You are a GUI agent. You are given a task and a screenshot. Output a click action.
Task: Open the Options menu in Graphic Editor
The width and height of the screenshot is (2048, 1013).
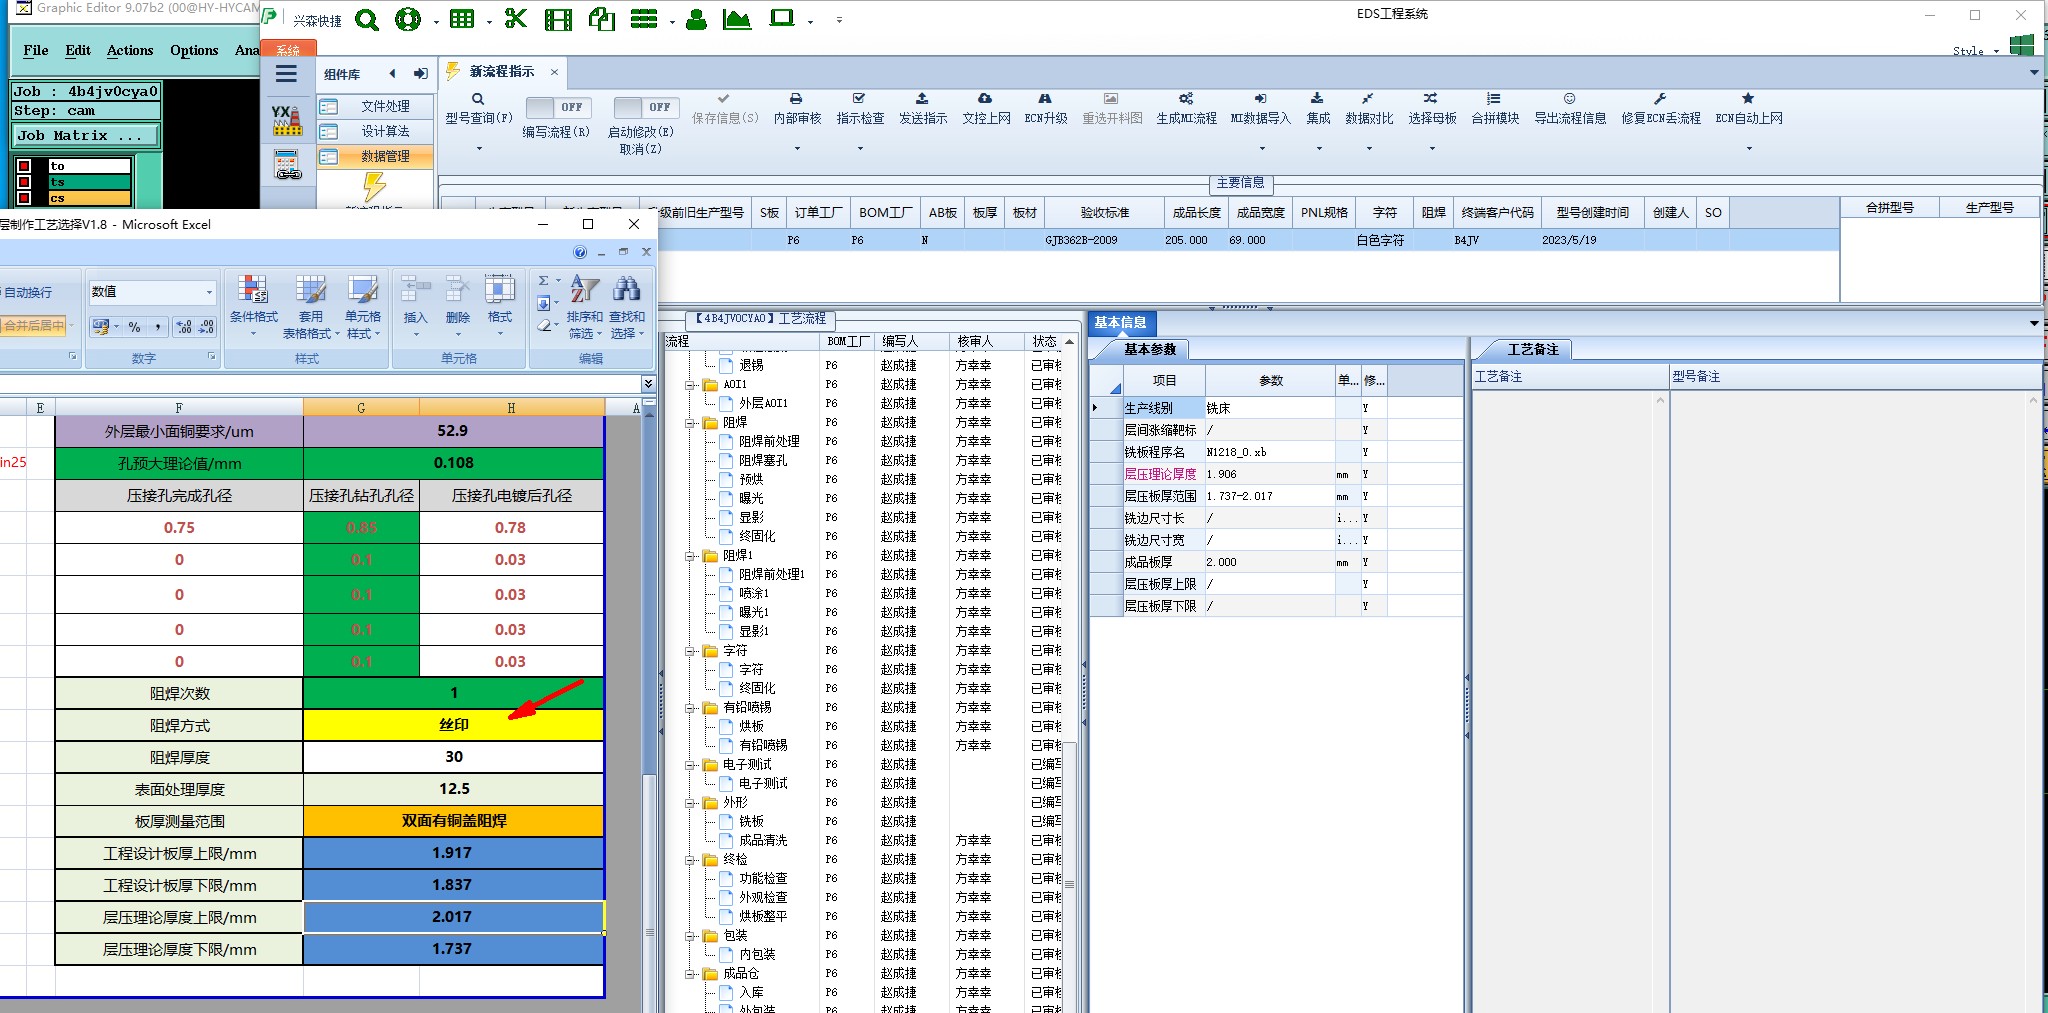[194, 50]
